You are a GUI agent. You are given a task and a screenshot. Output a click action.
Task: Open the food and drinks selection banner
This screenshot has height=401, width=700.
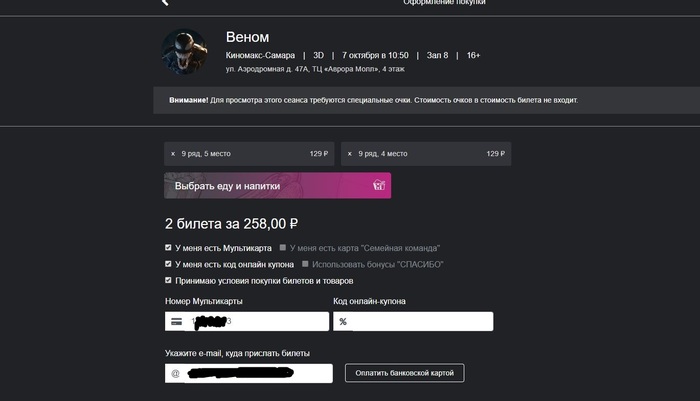(277, 186)
